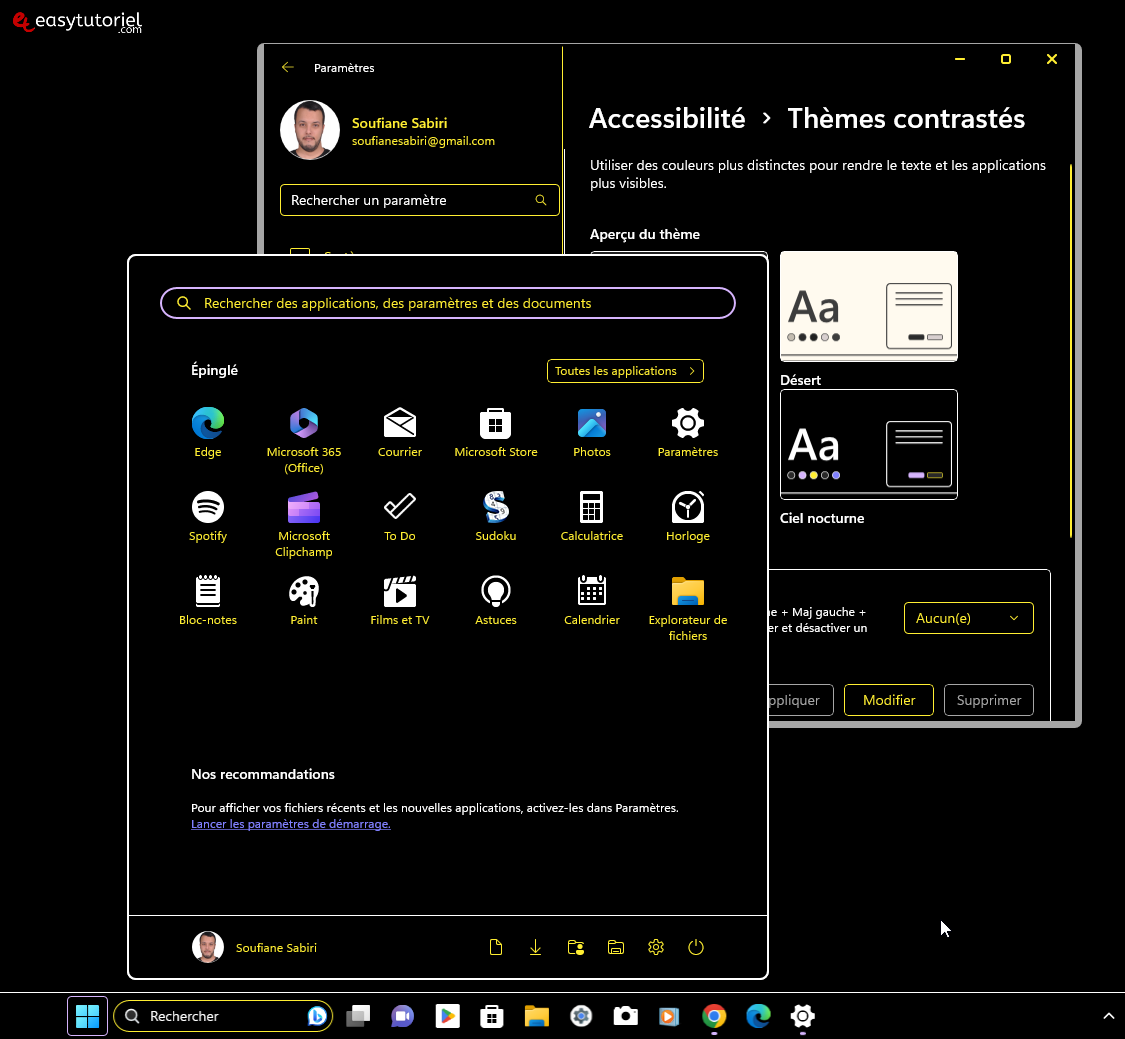Open Paint from pinned apps
Viewport: 1125px width, 1039px height.
click(303, 600)
